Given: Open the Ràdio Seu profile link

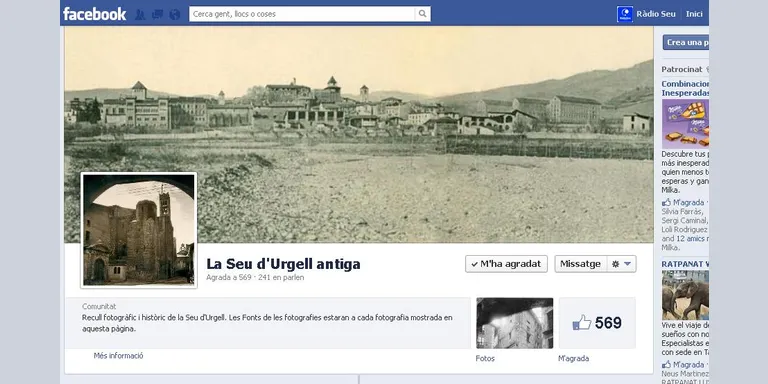Looking at the screenshot, I should point(656,14).
